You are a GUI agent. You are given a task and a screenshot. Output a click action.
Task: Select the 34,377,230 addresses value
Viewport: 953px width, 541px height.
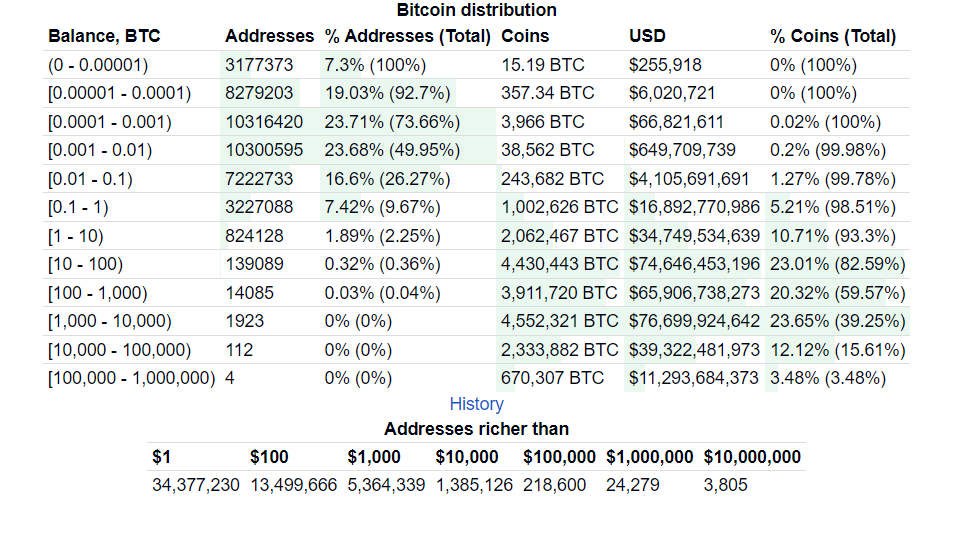196,485
